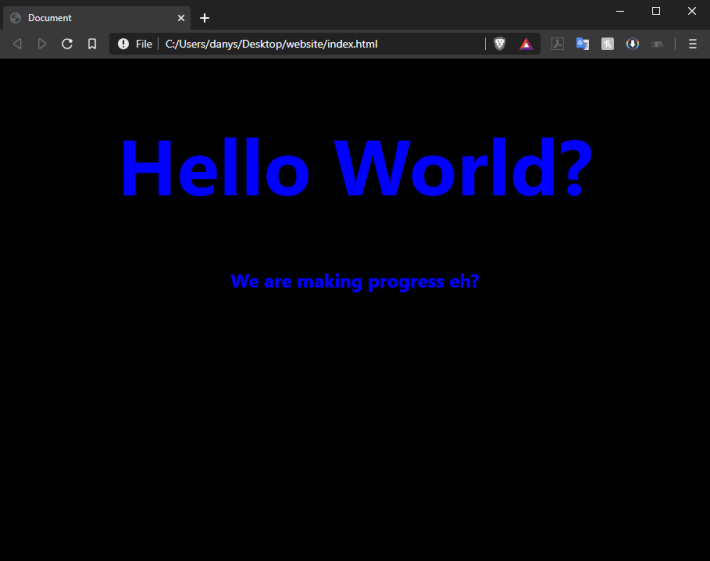Click the dimmed extension icon beside the menu
This screenshot has width=710, height=561.
(x=657, y=44)
